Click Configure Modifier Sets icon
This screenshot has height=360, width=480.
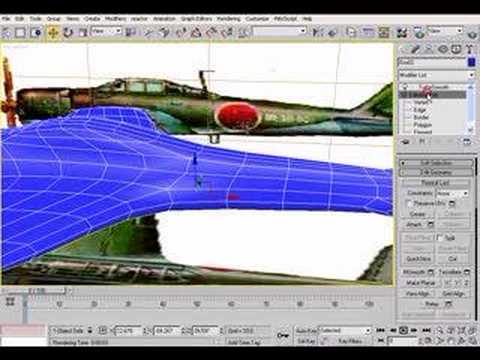(467, 142)
